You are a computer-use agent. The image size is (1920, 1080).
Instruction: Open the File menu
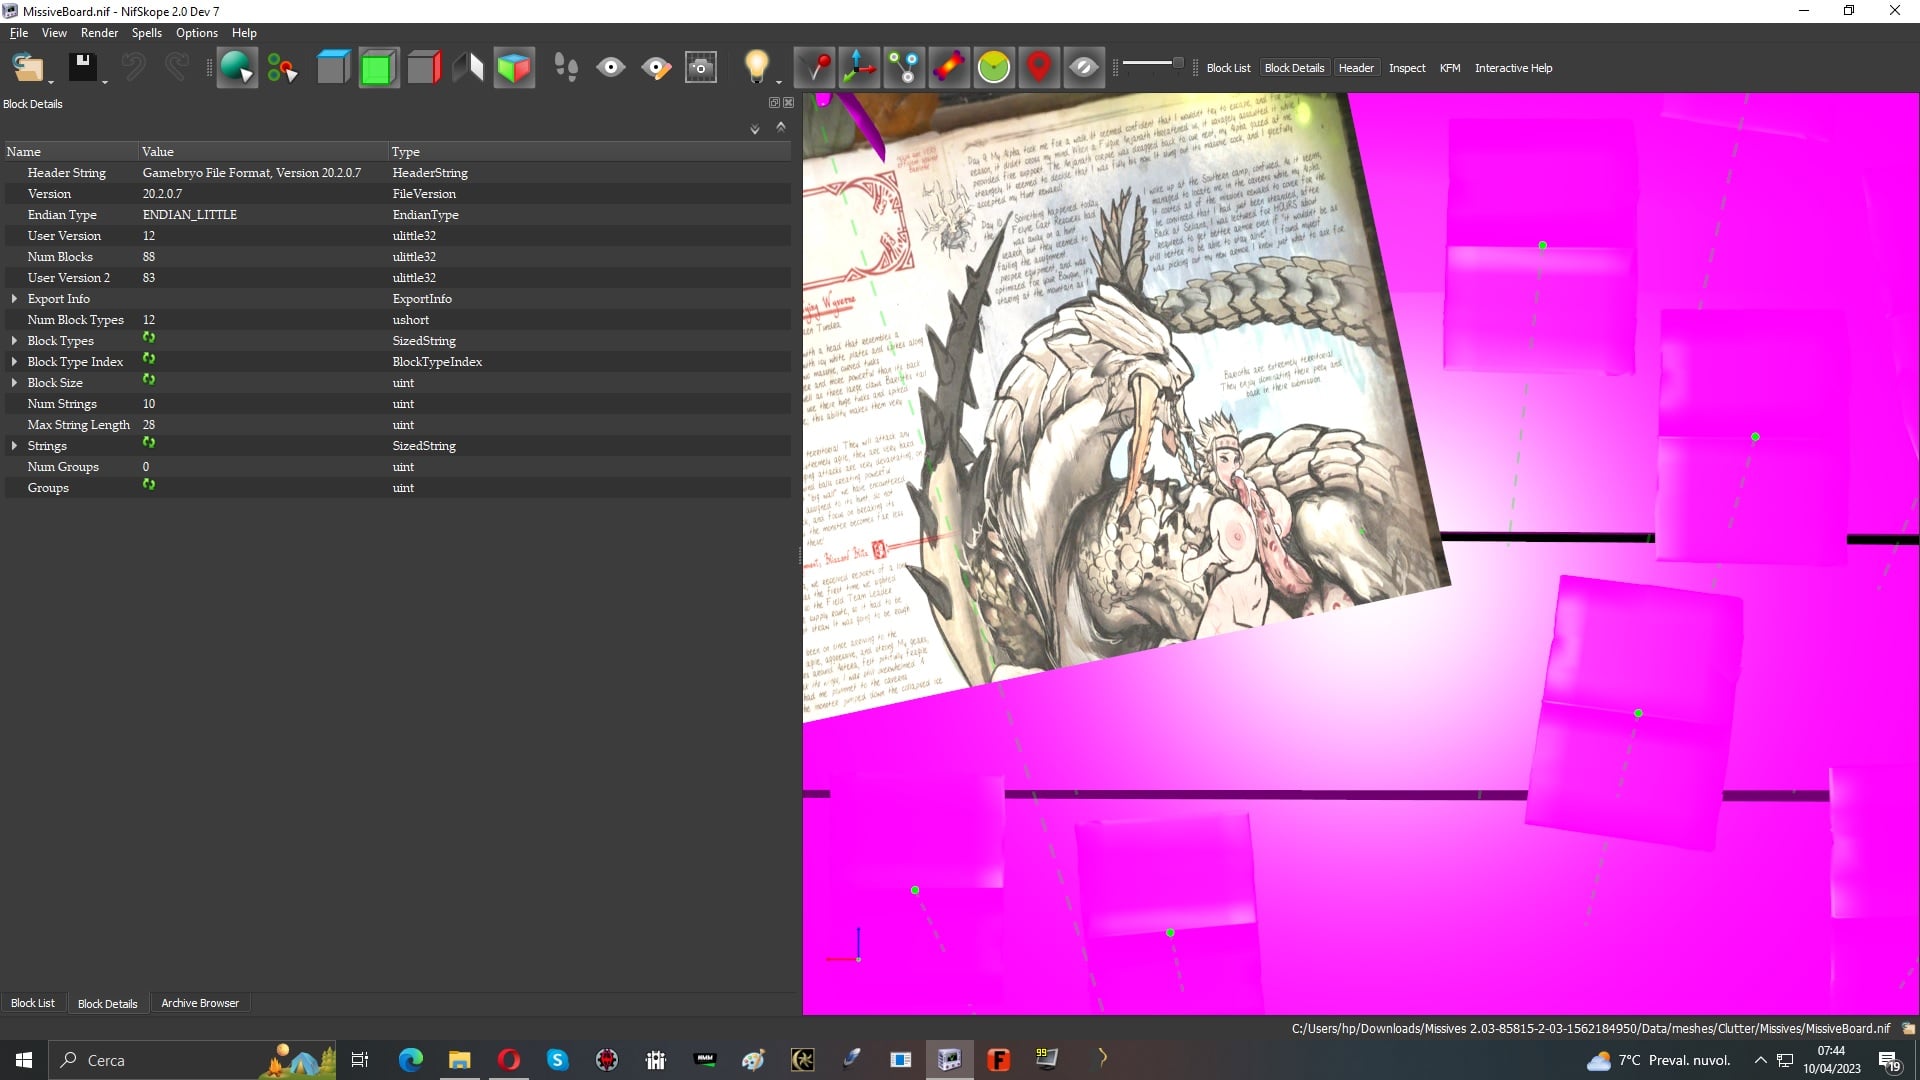tap(19, 33)
